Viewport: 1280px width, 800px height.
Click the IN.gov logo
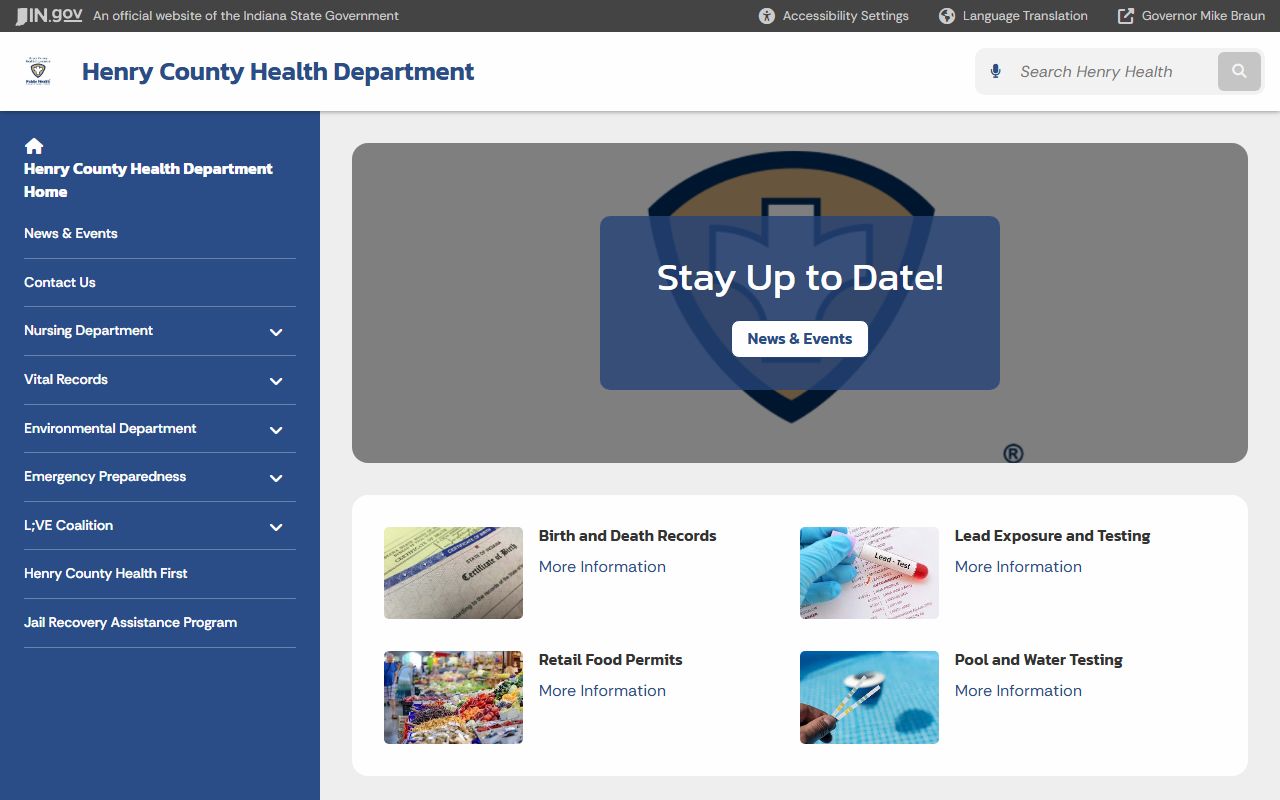(x=49, y=16)
